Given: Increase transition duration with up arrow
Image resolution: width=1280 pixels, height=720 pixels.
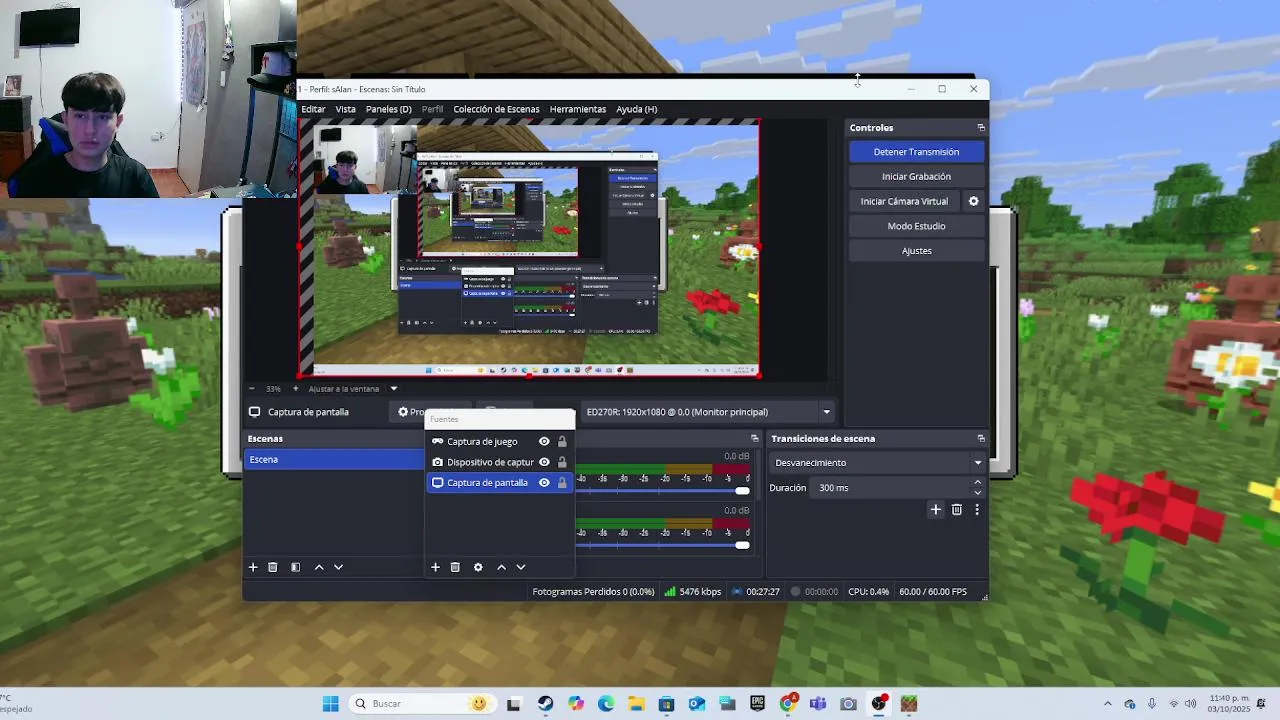Looking at the screenshot, I should coord(977,483).
